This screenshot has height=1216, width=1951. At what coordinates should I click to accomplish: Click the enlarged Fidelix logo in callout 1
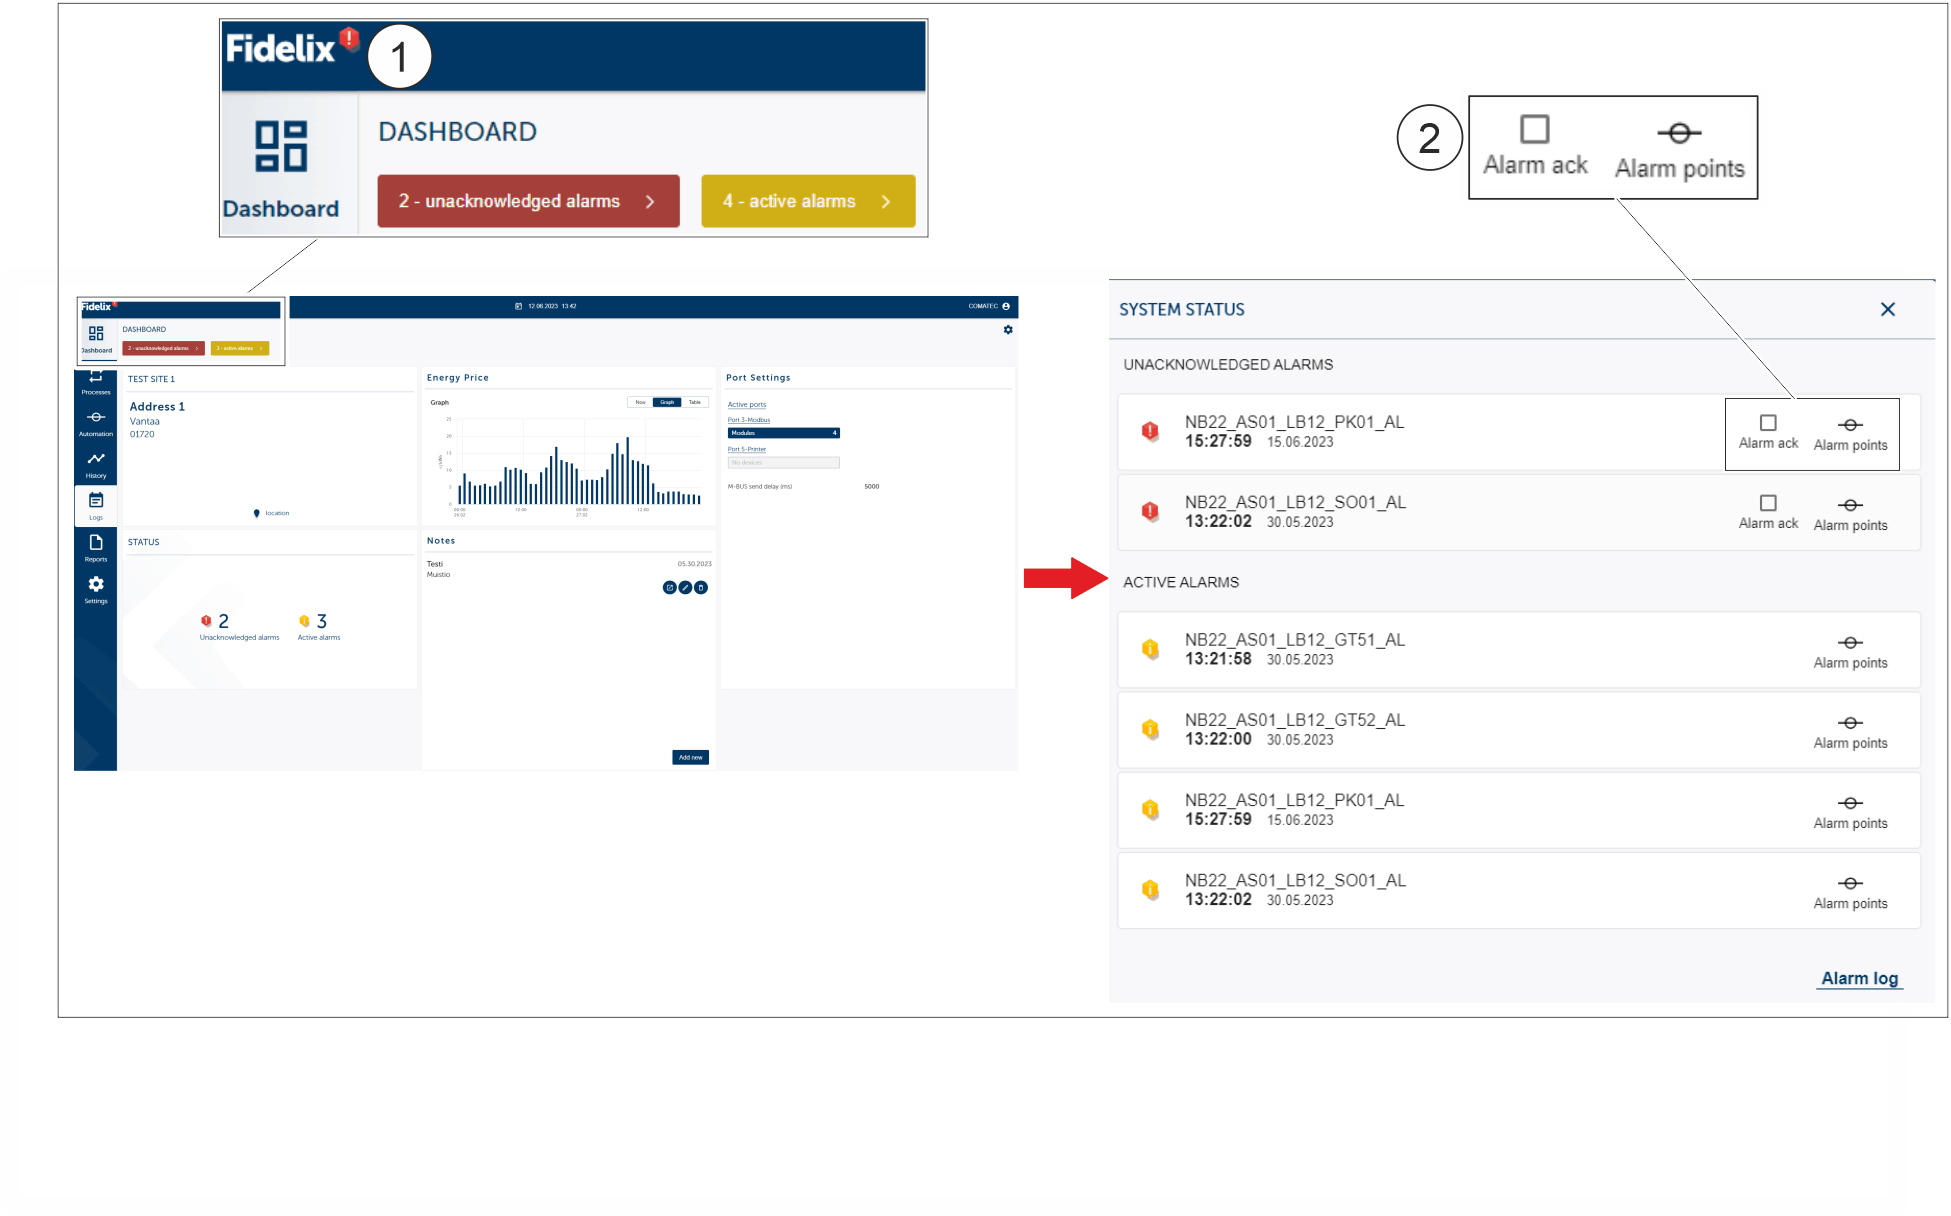(280, 48)
